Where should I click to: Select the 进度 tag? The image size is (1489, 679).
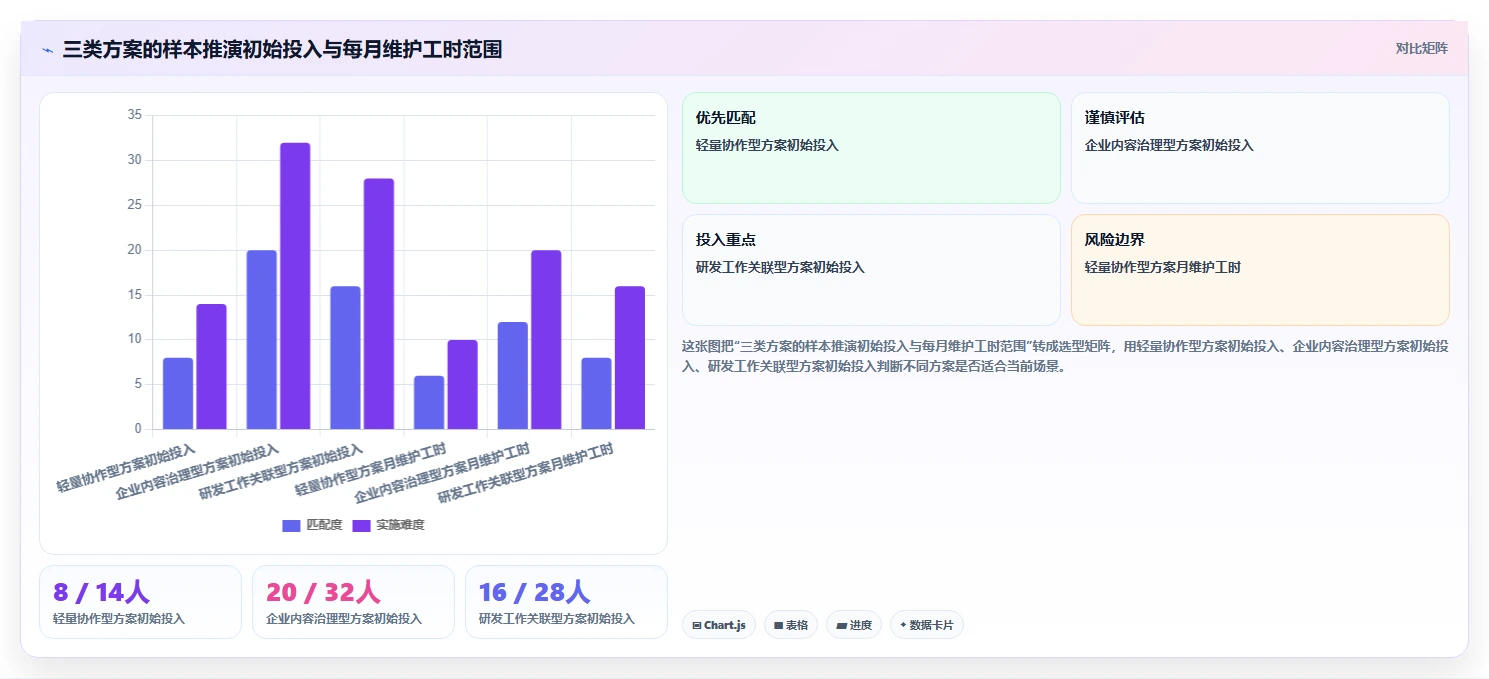click(x=854, y=625)
